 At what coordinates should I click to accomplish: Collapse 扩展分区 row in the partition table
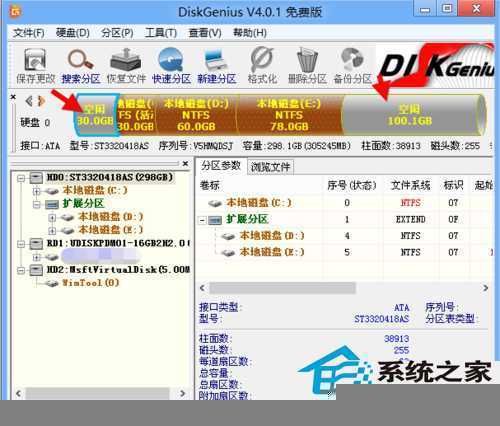202,220
